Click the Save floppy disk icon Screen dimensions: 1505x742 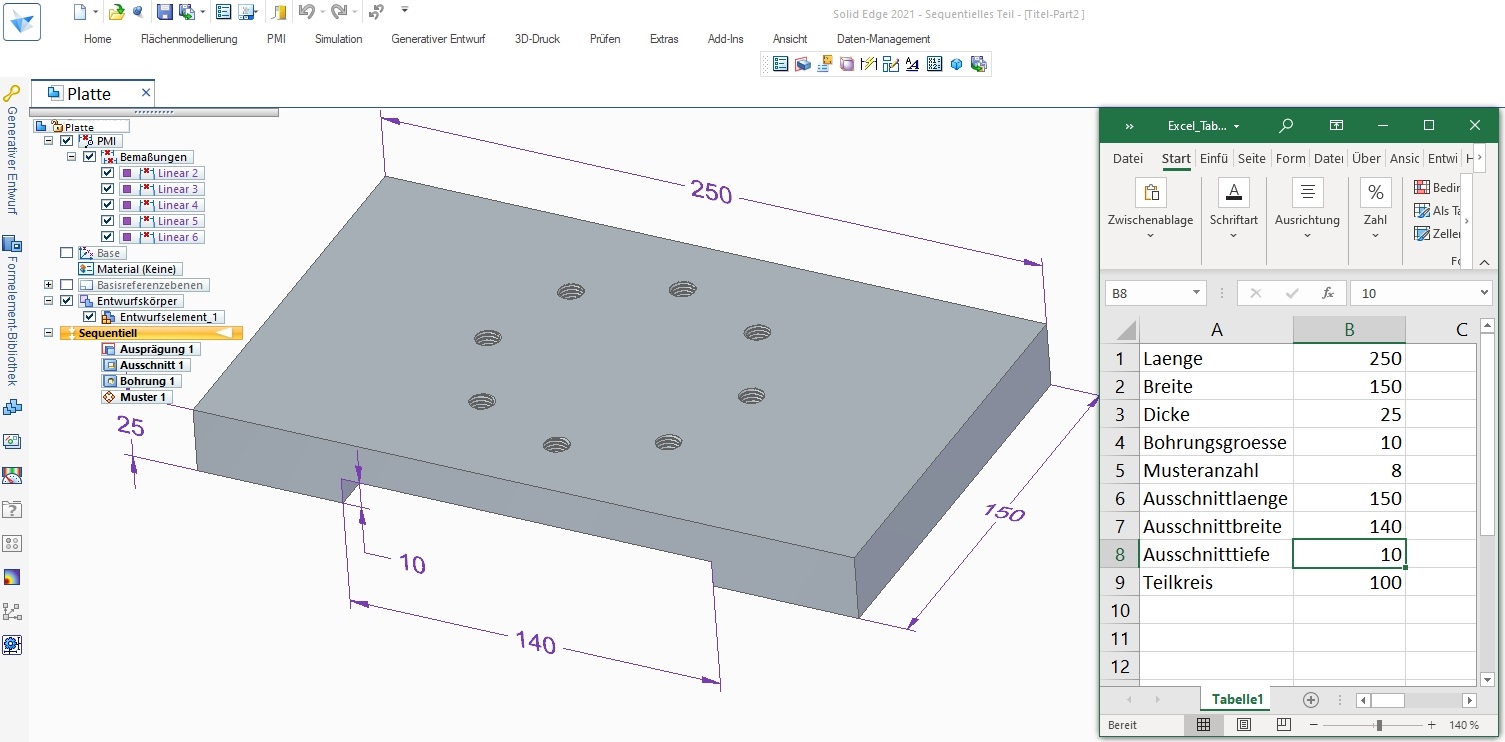point(164,12)
